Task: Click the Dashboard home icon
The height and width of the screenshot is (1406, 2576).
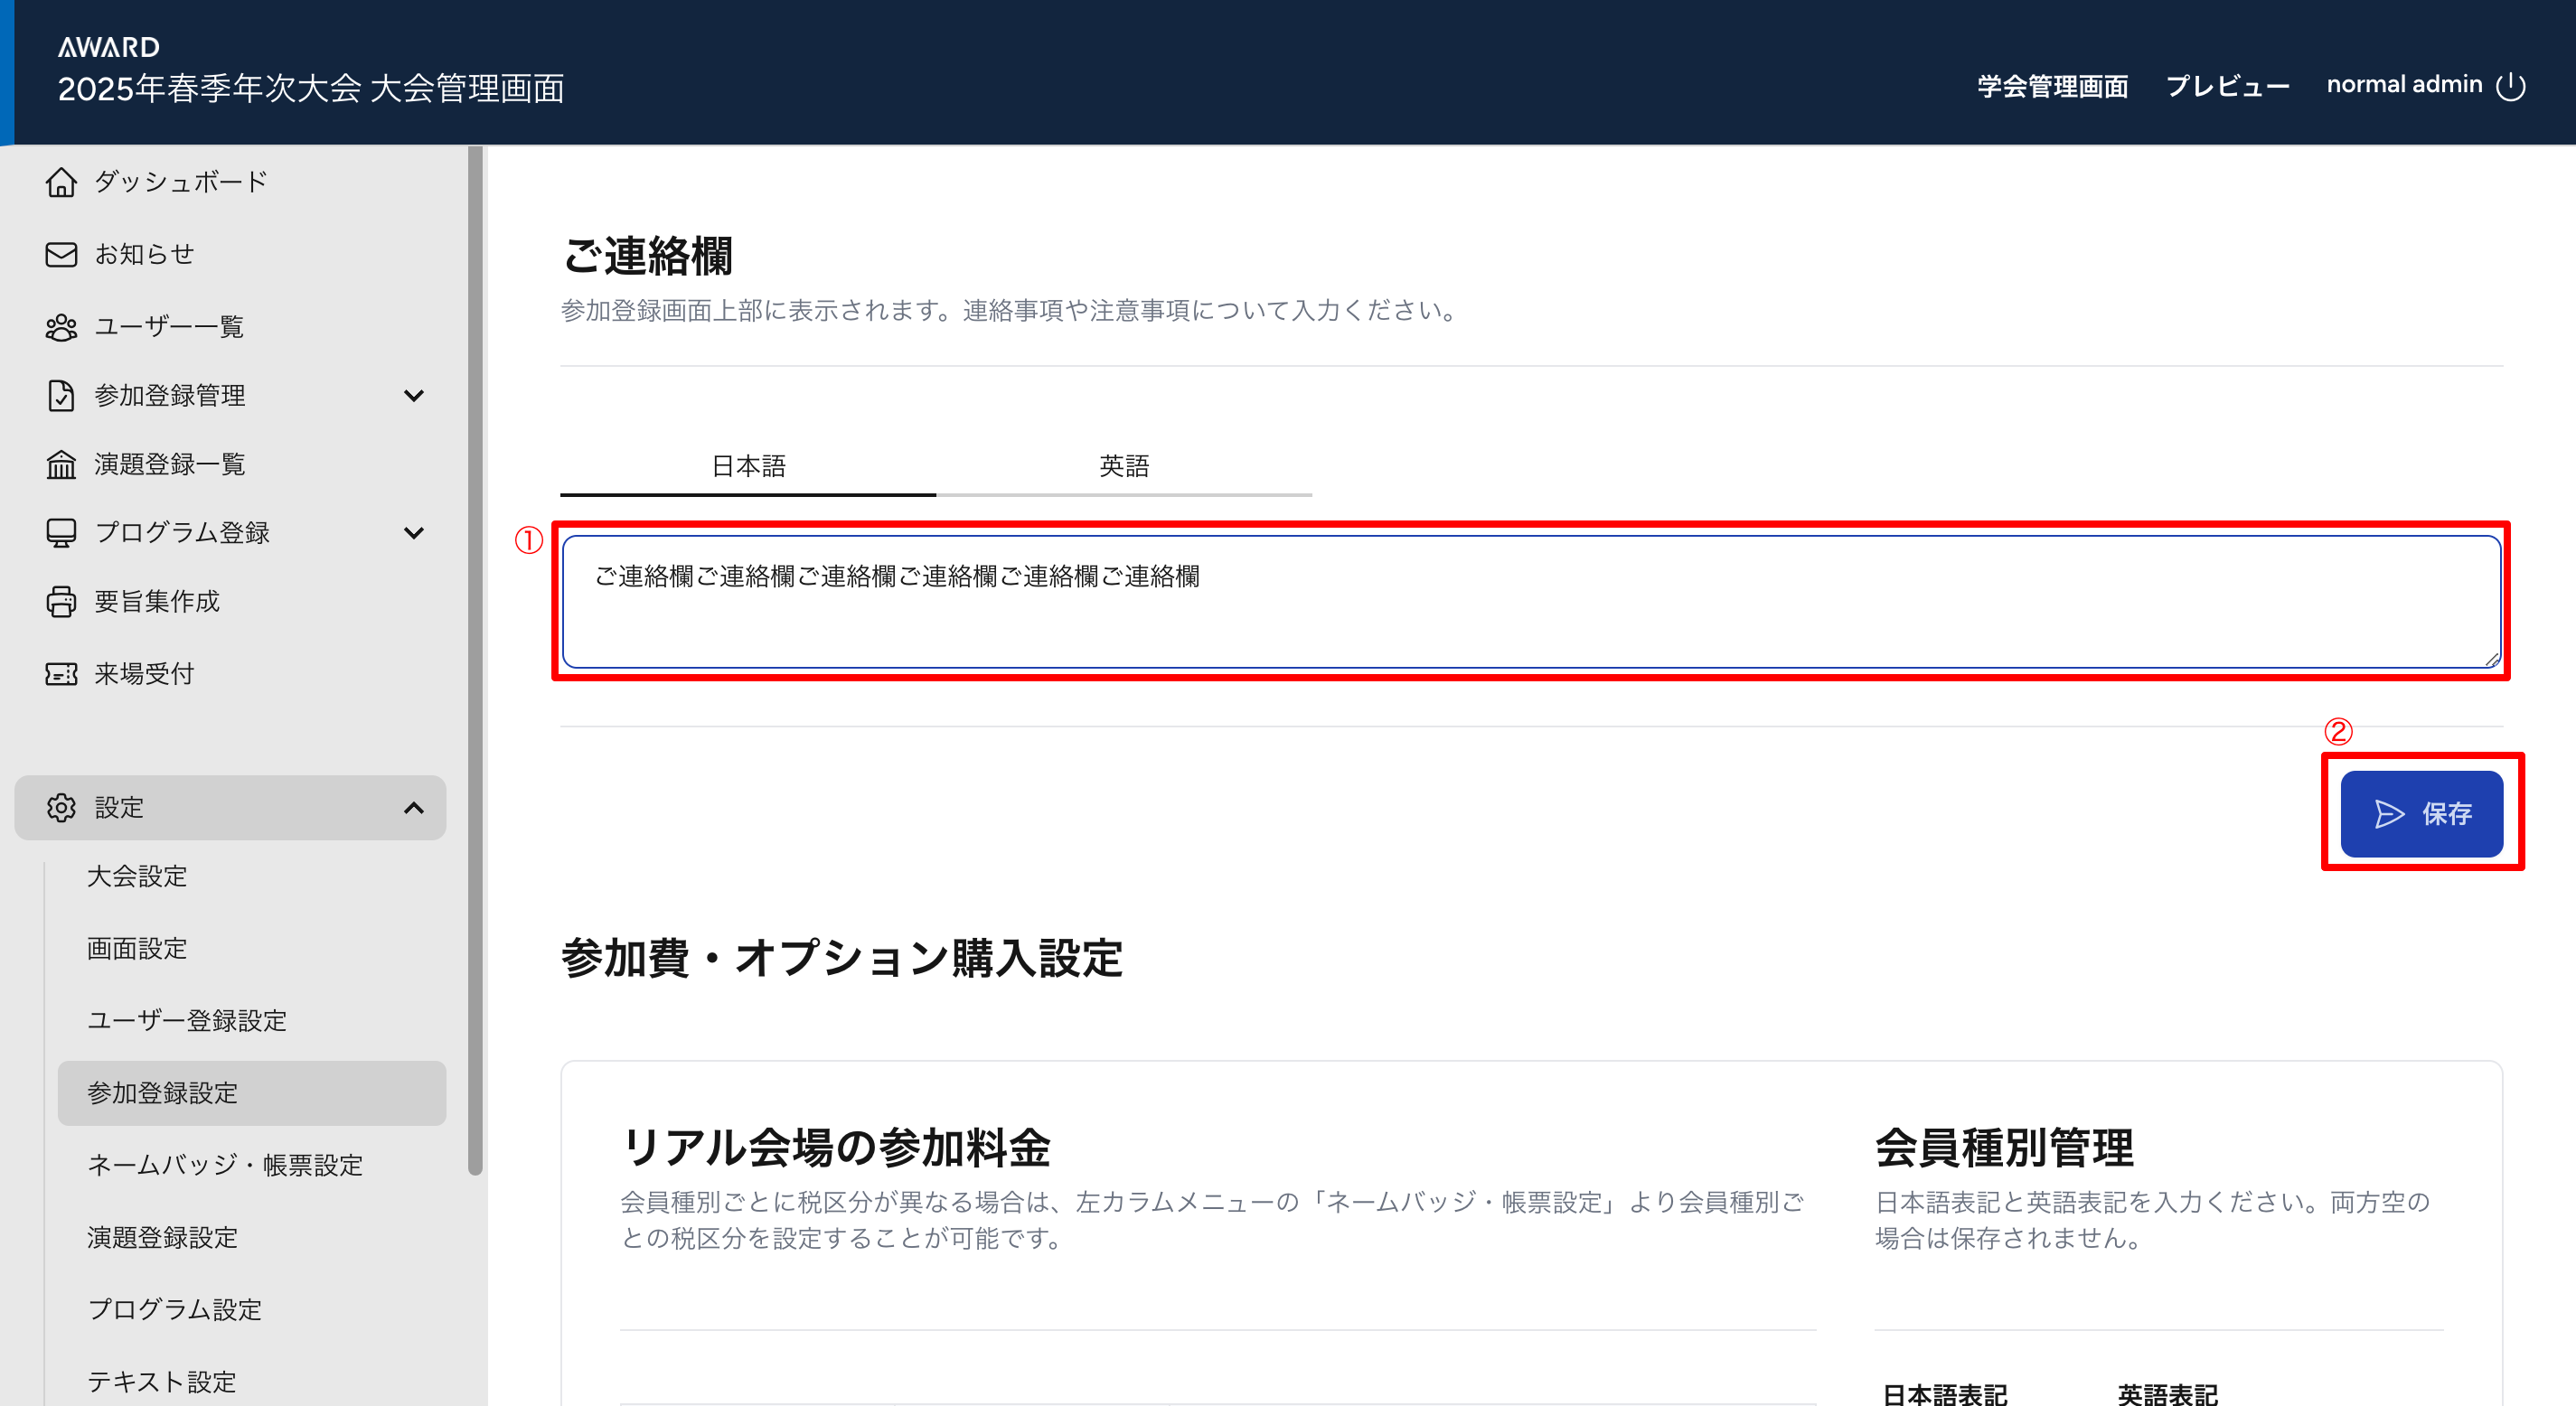Action: click(61, 182)
